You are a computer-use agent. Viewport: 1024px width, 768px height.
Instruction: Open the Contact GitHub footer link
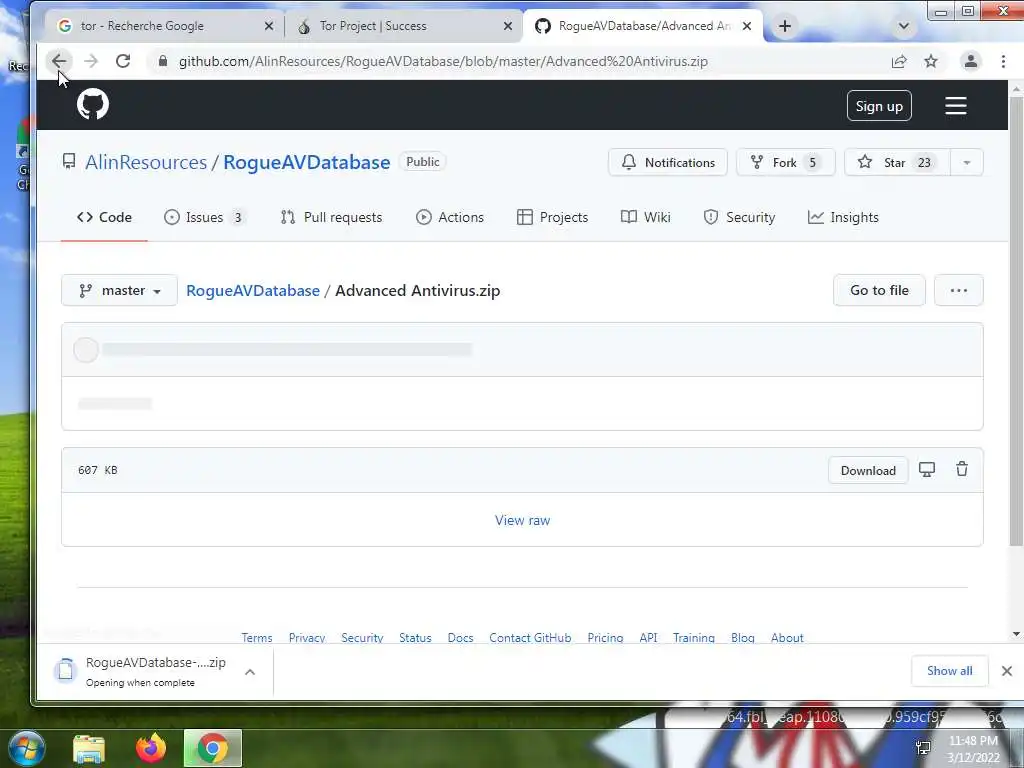[x=530, y=637]
